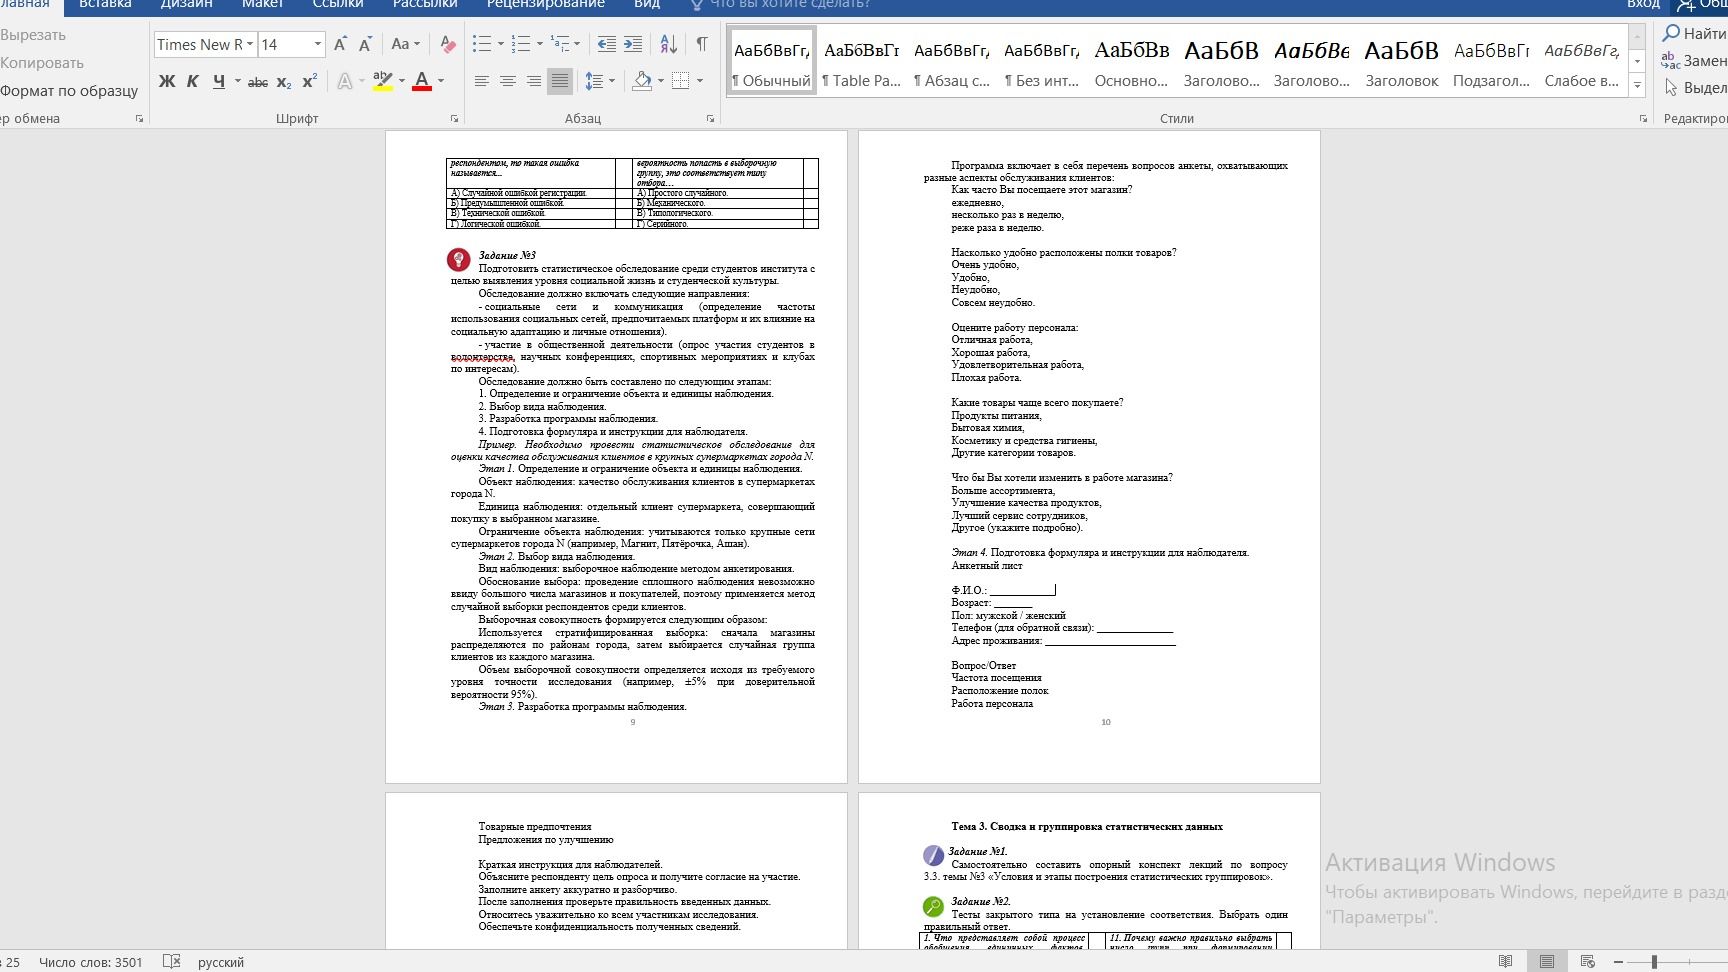Clear all formatting with eraser icon
The height and width of the screenshot is (972, 1728).
448,44
